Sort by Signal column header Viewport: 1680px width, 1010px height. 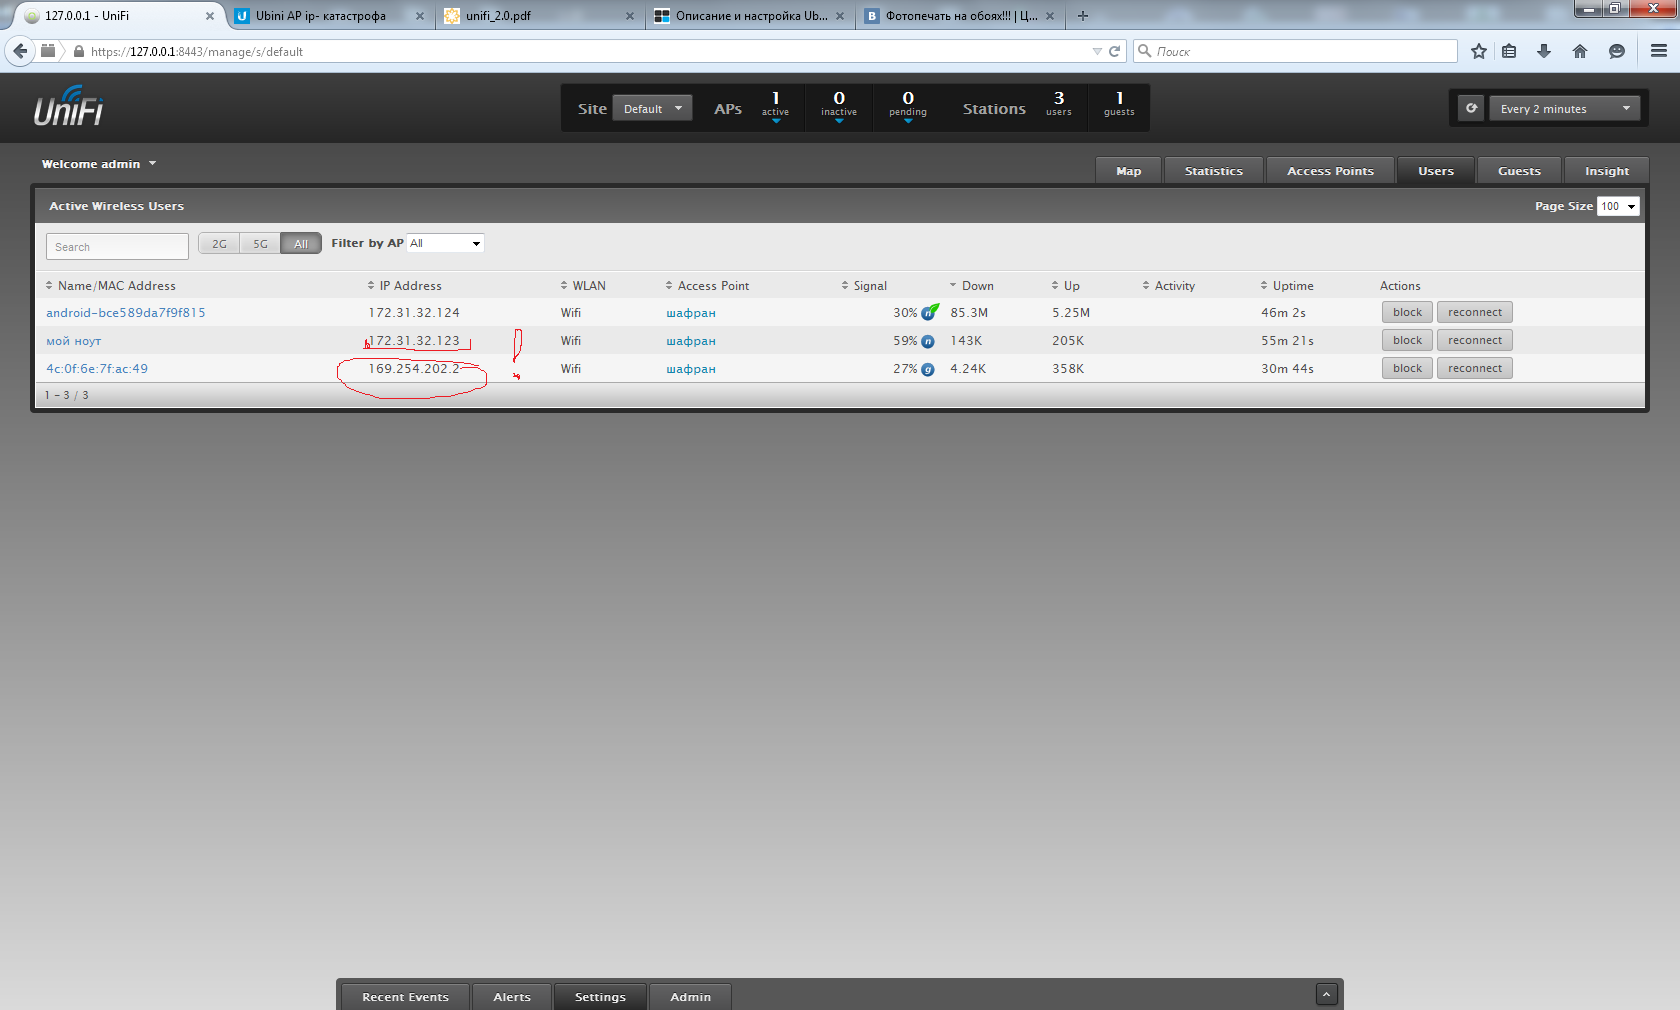(x=864, y=286)
